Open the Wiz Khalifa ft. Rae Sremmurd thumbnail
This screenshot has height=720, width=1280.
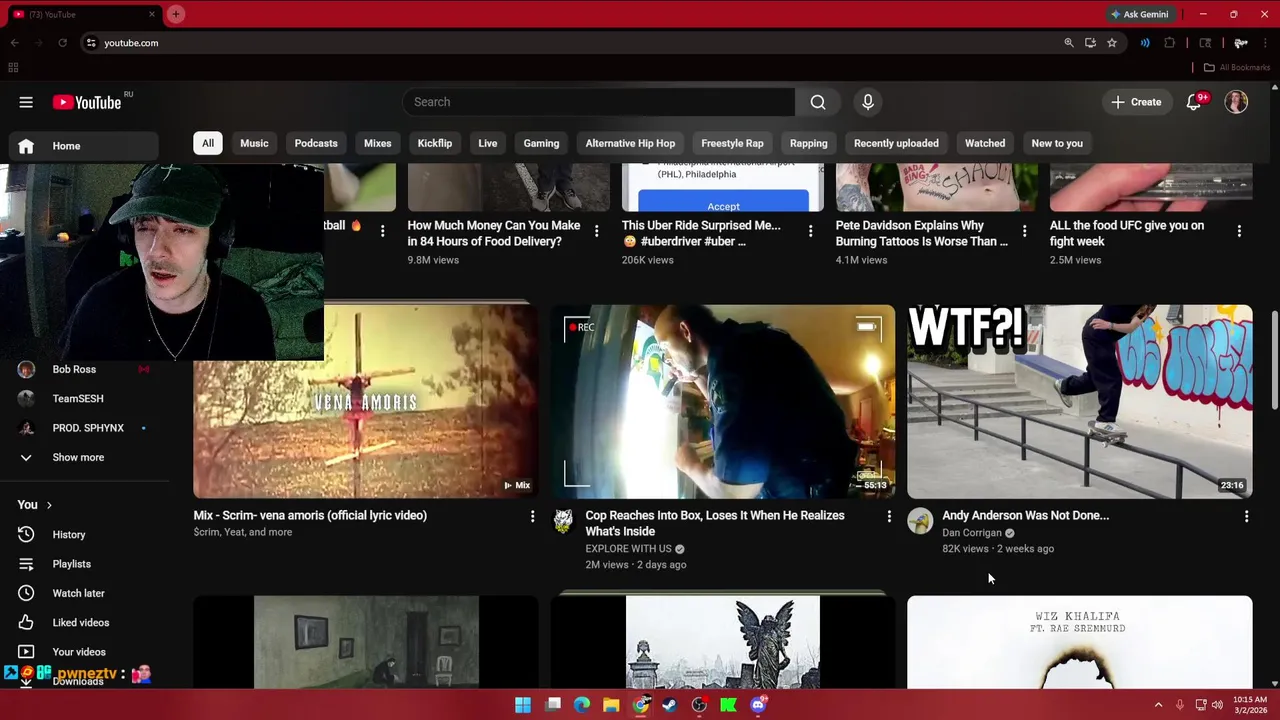pyautogui.click(x=1079, y=642)
